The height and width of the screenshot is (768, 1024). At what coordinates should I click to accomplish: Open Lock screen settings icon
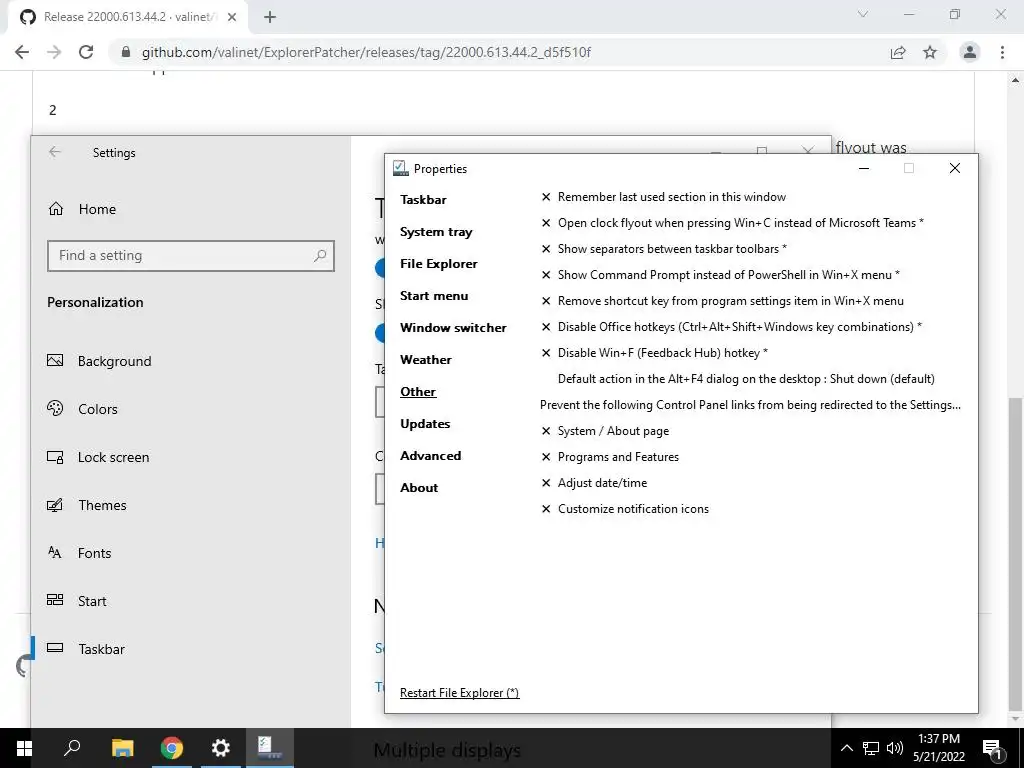(55, 457)
